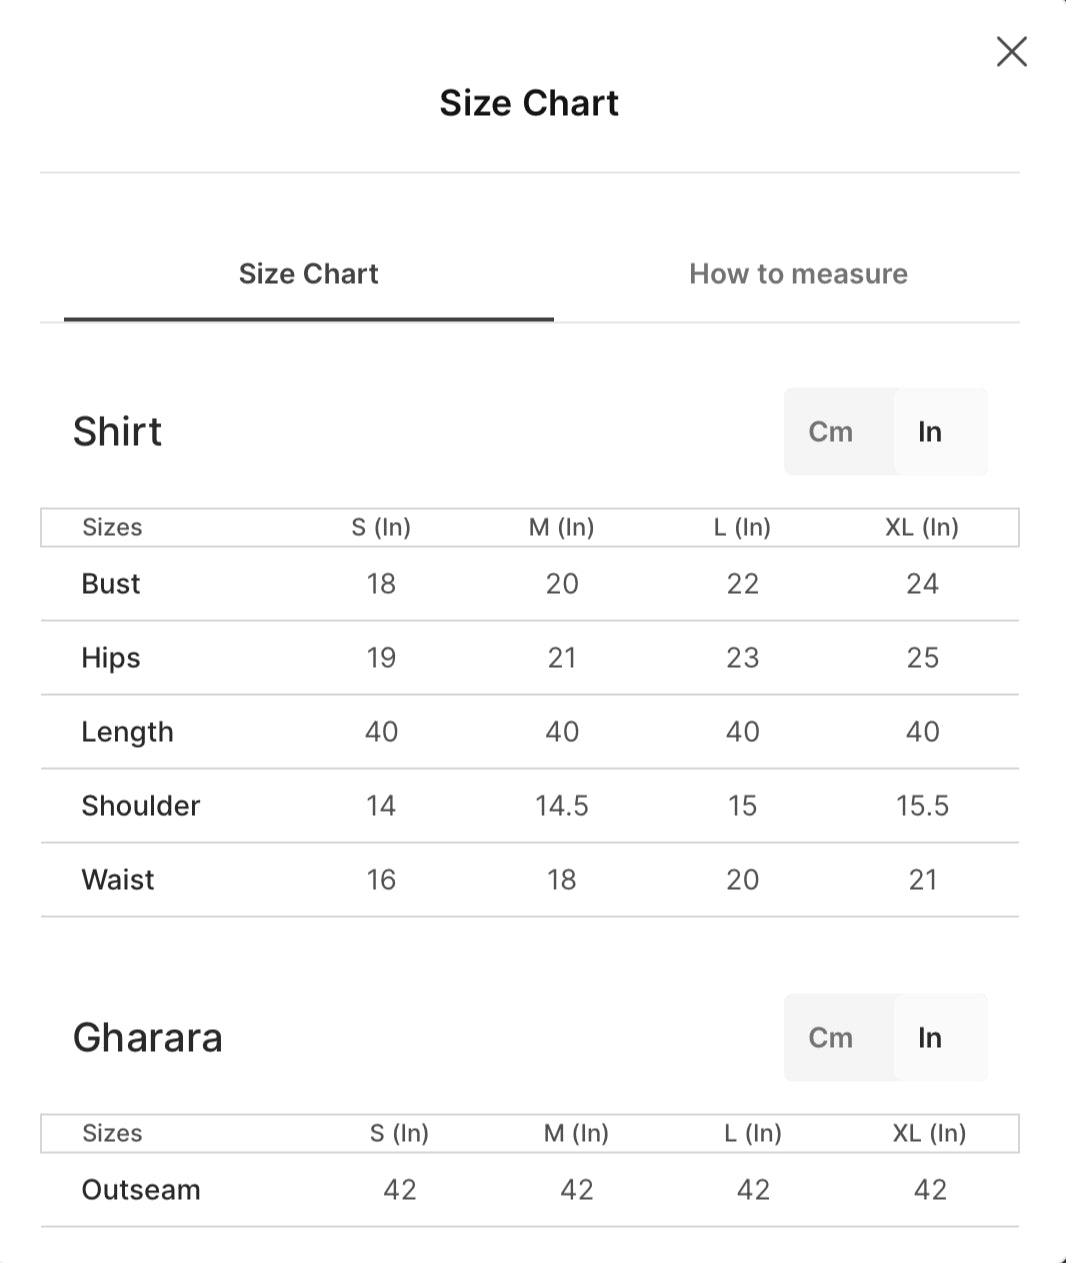This screenshot has width=1066, height=1263.
Task: Click the XL (In) column header in Shirt table
Action: click(922, 527)
